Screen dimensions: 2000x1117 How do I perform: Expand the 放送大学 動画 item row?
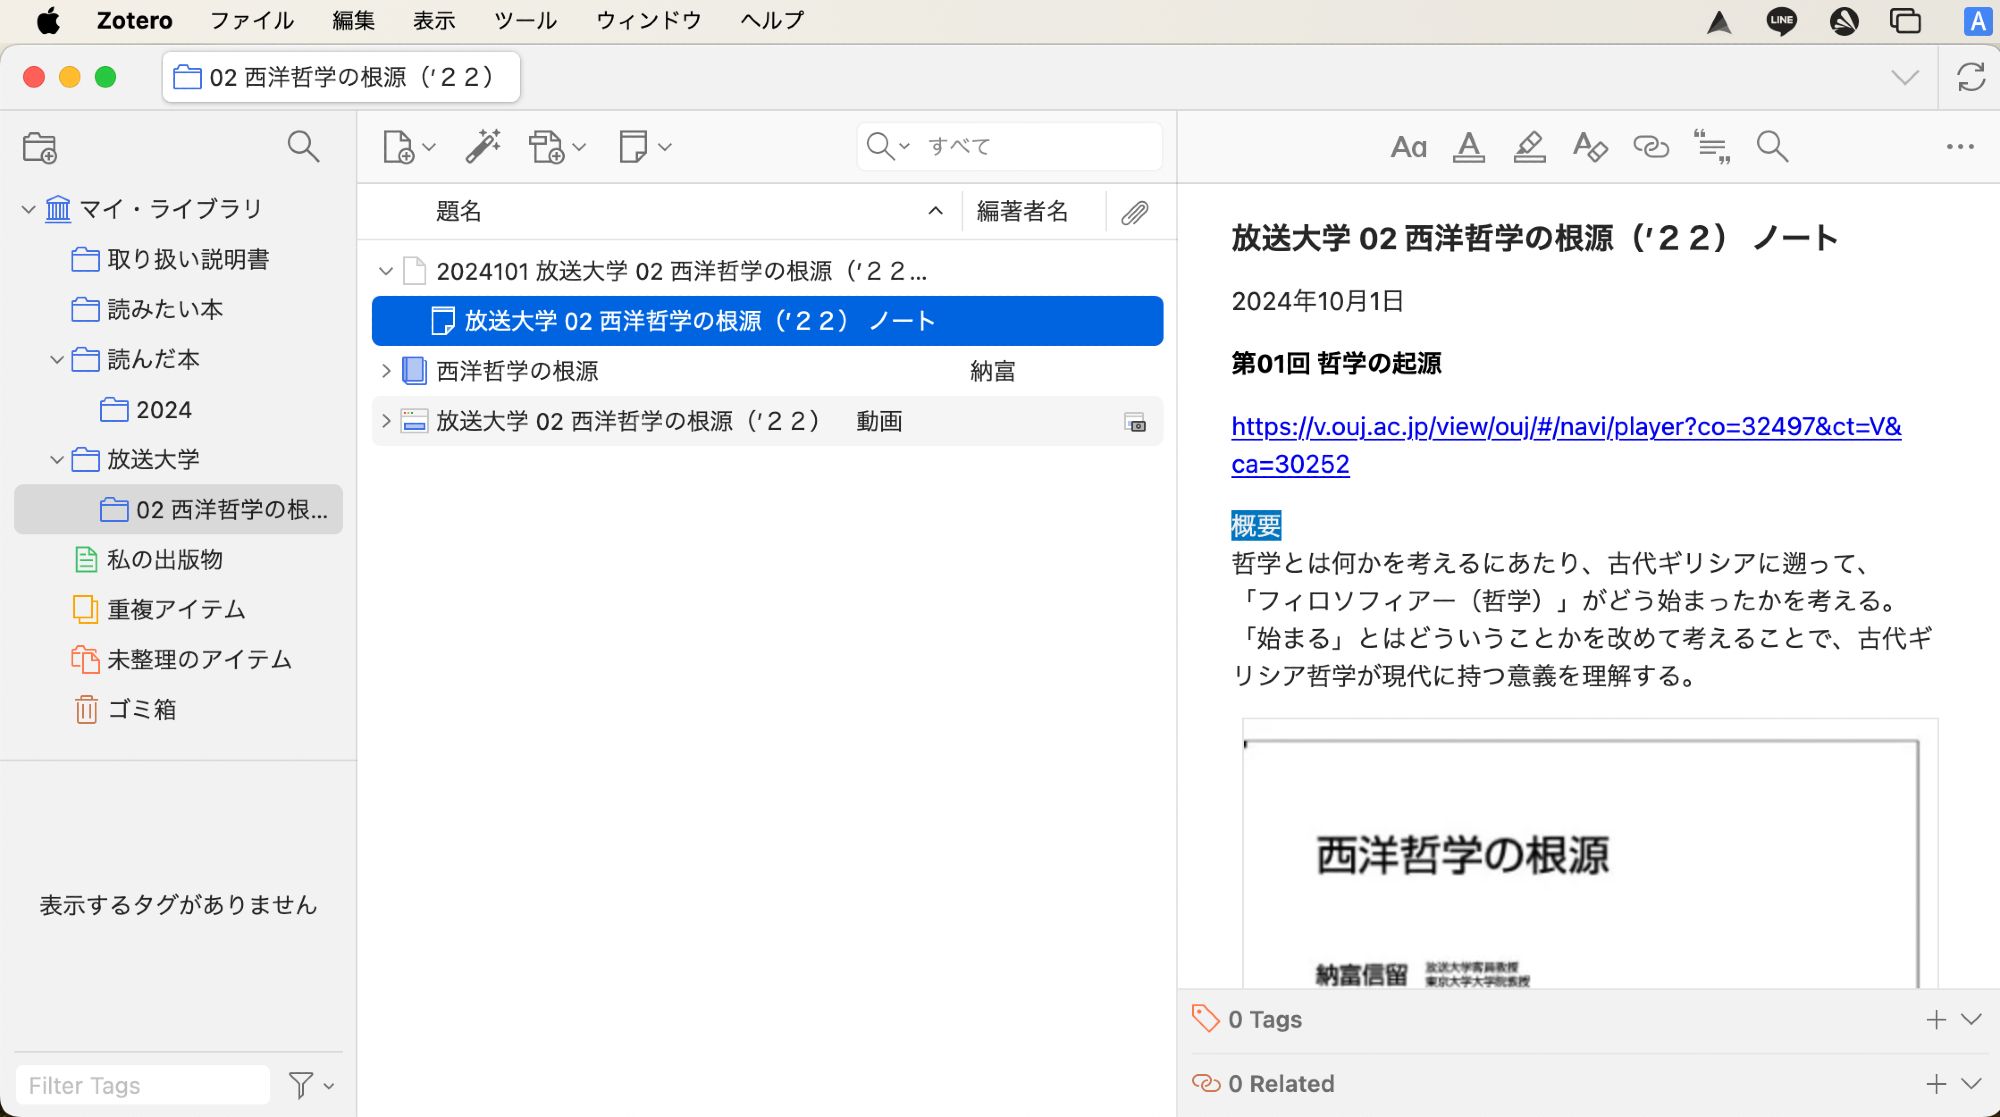point(385,421)
